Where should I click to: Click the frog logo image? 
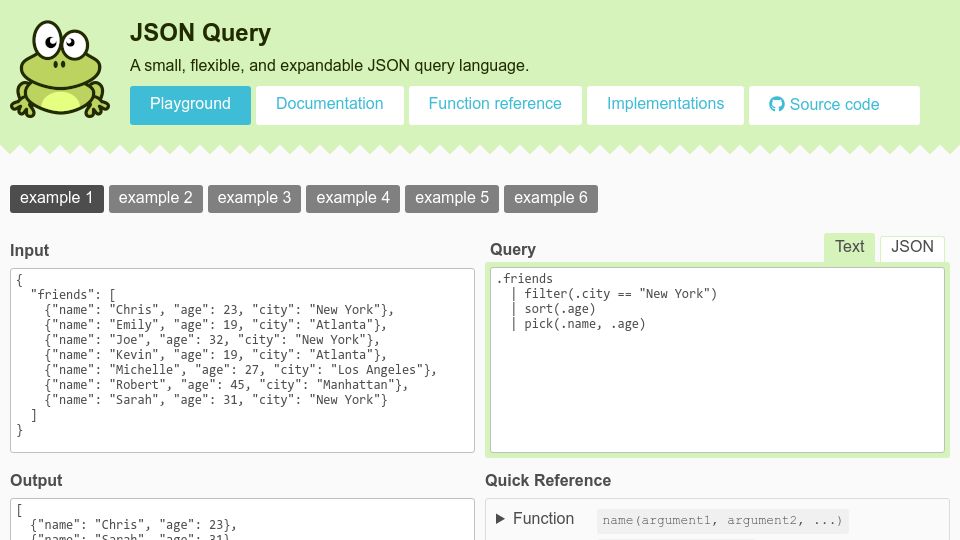point(60,69)
